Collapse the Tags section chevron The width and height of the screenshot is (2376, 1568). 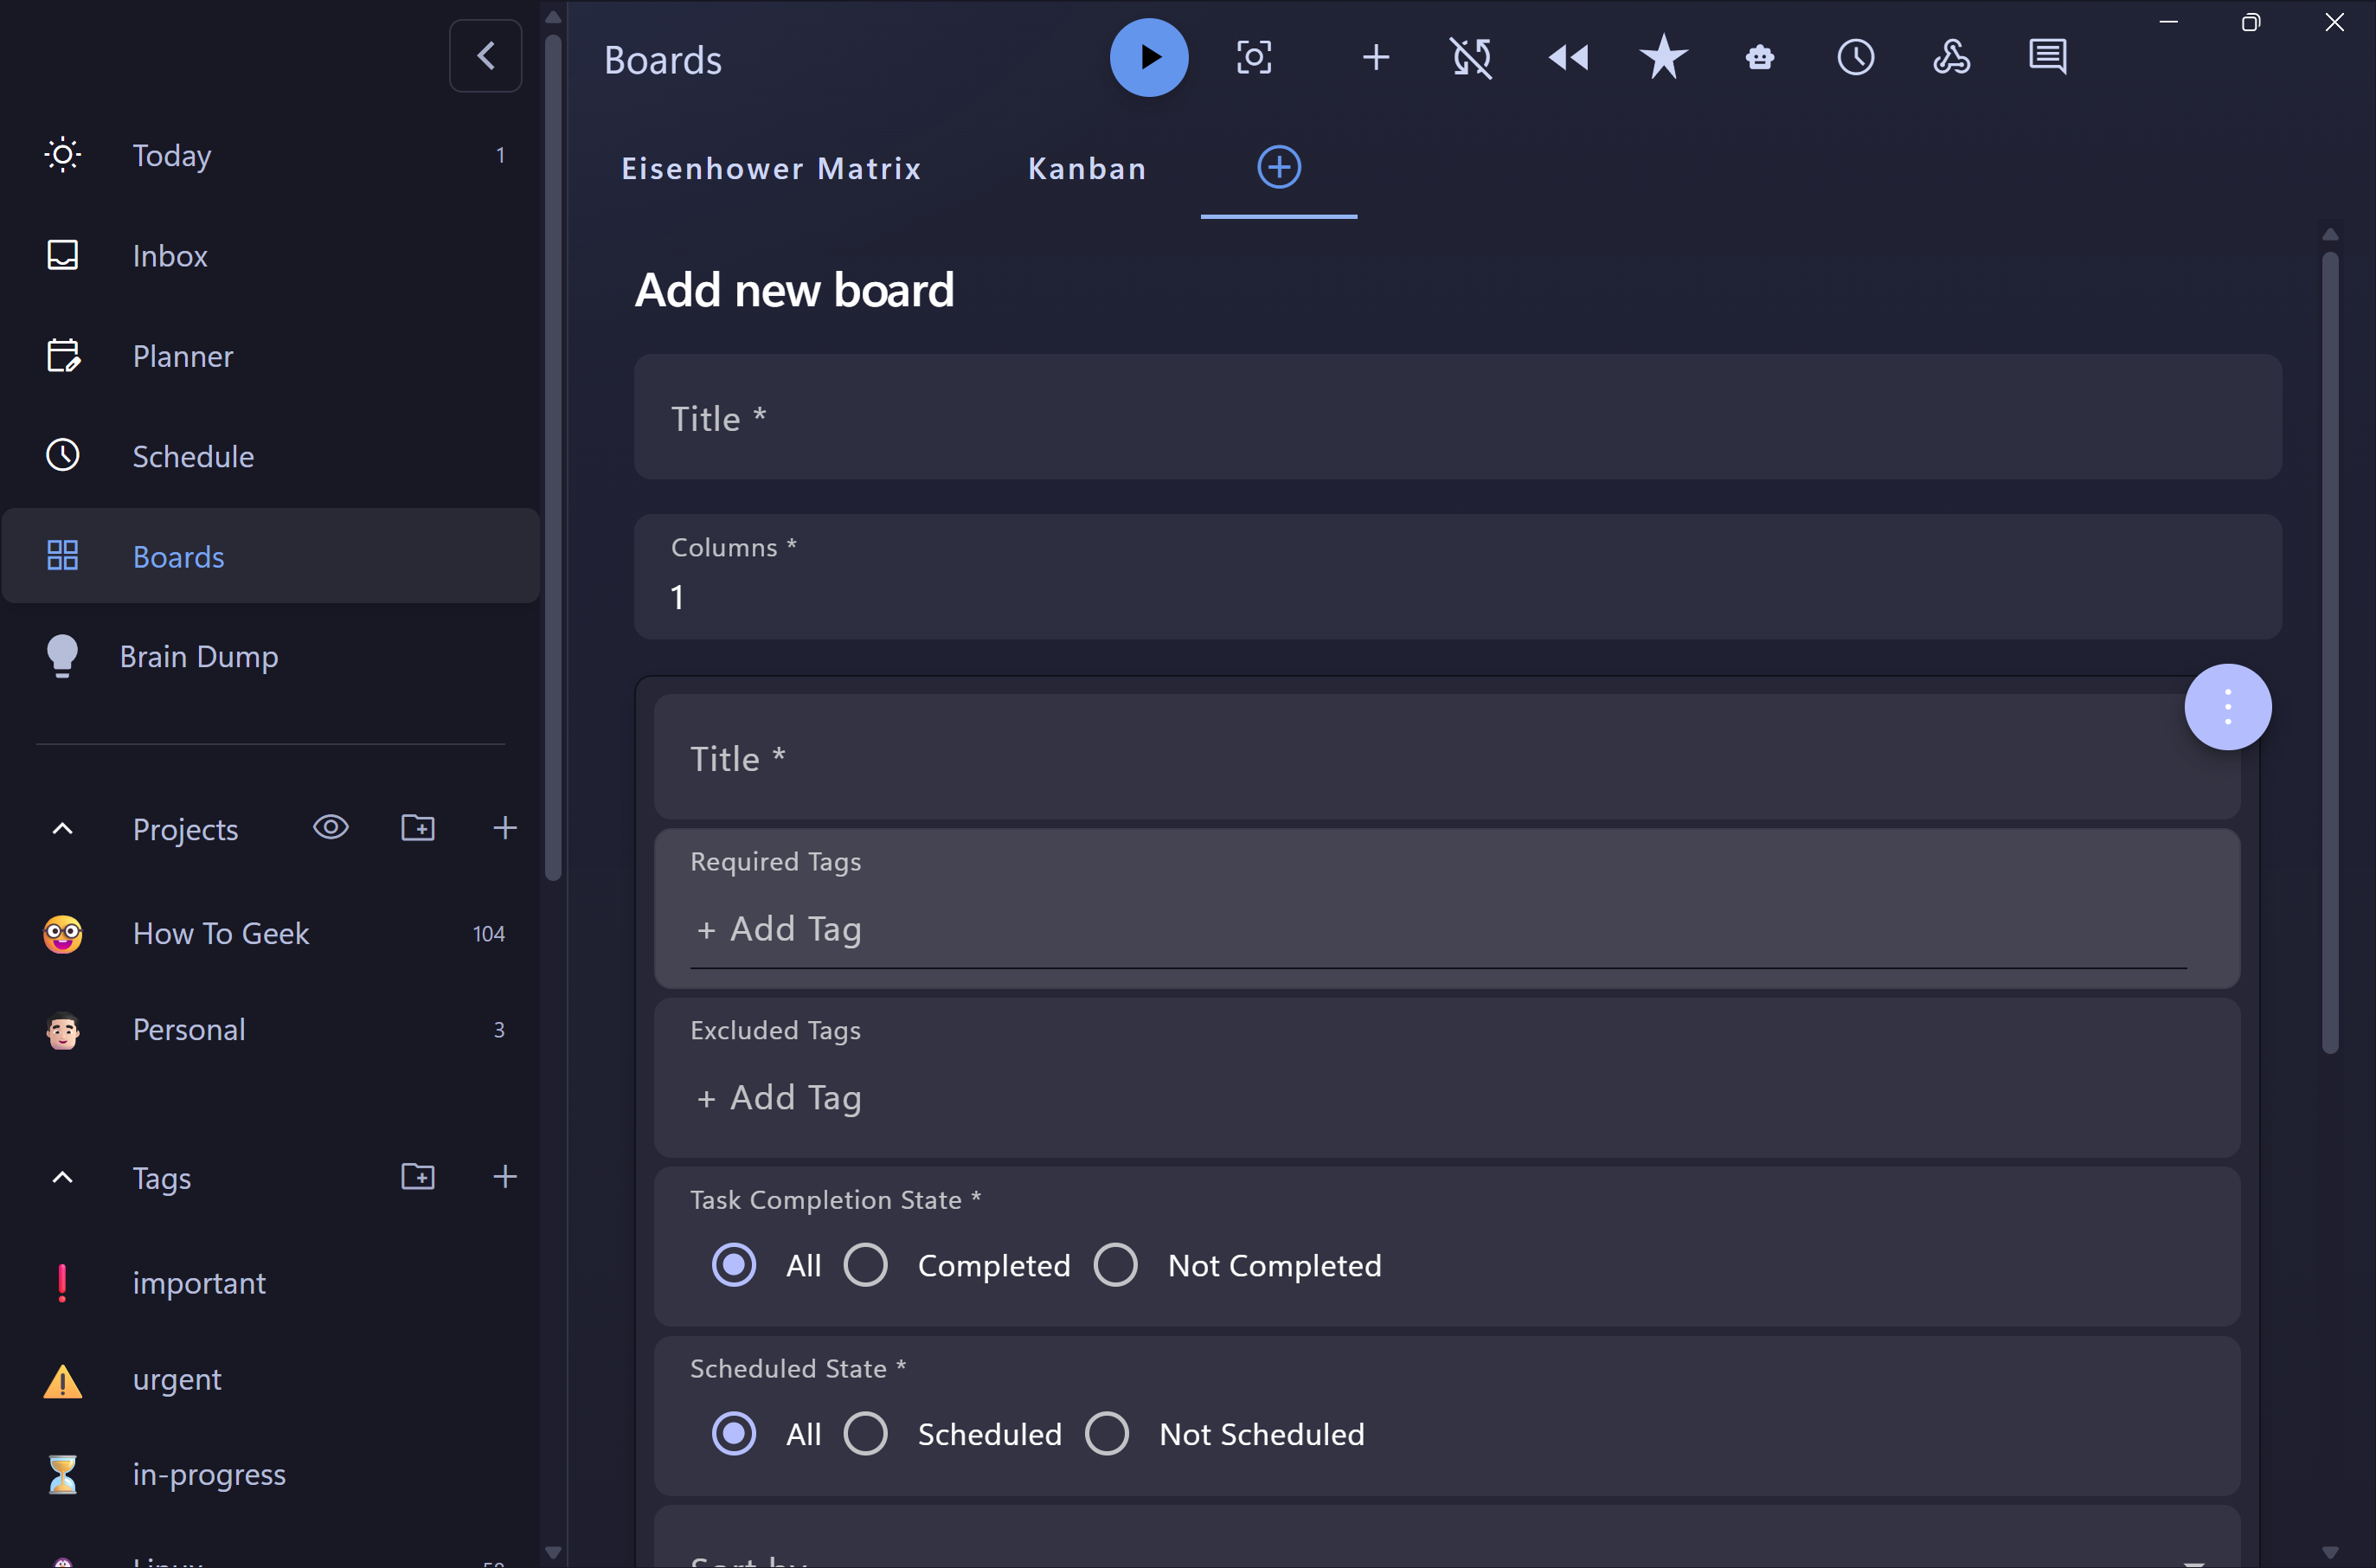62,1178
